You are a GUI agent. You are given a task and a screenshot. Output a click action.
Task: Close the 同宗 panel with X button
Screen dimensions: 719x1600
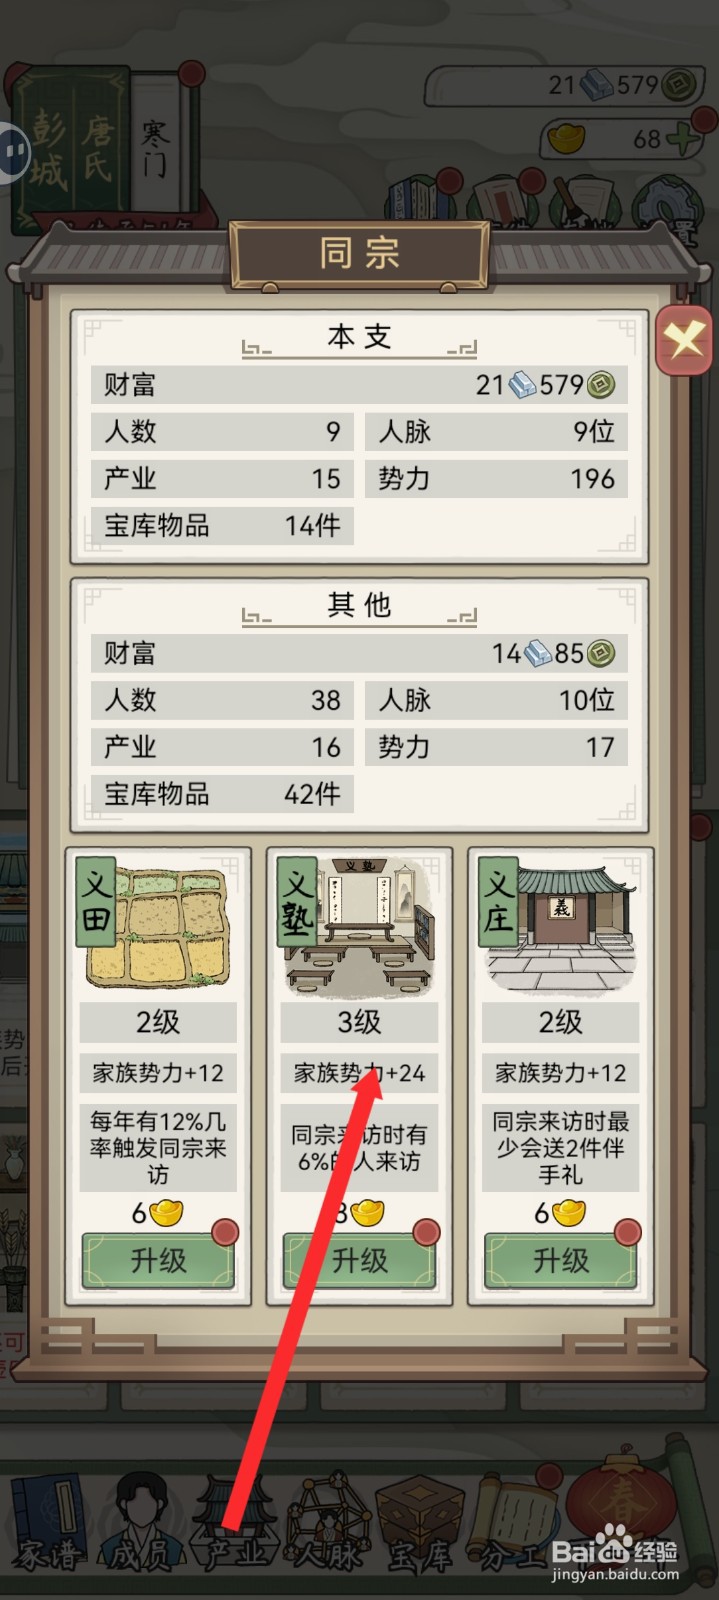tap(684, 341)
